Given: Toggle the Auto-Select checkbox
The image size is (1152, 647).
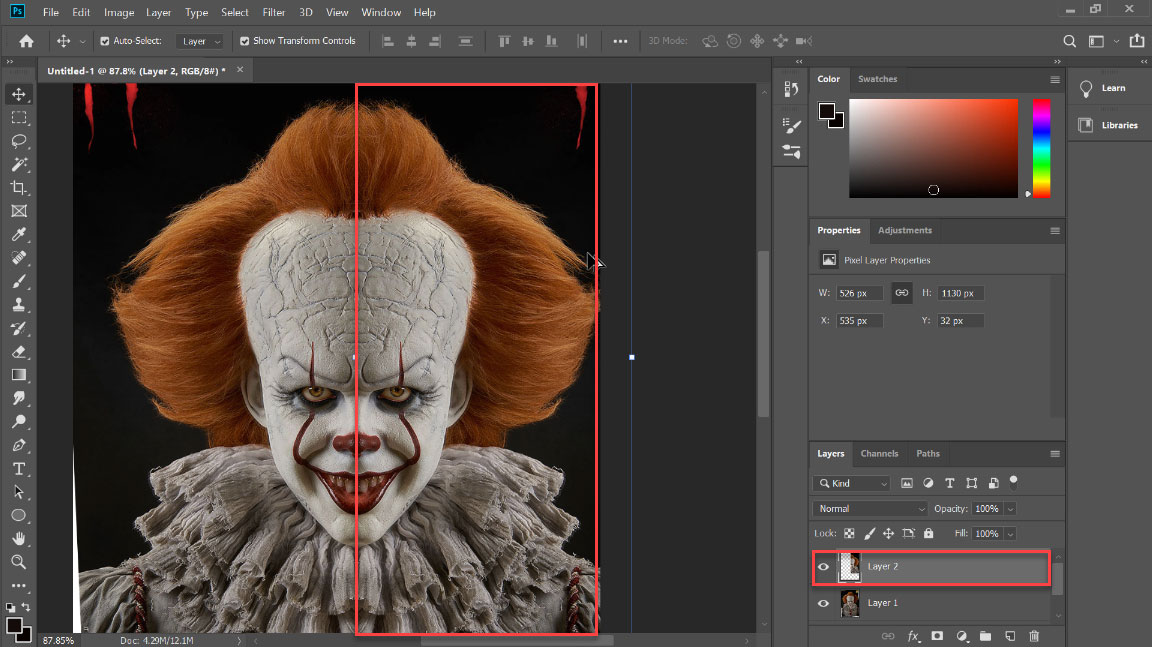Looking at the screenshot, I should 105,41.
